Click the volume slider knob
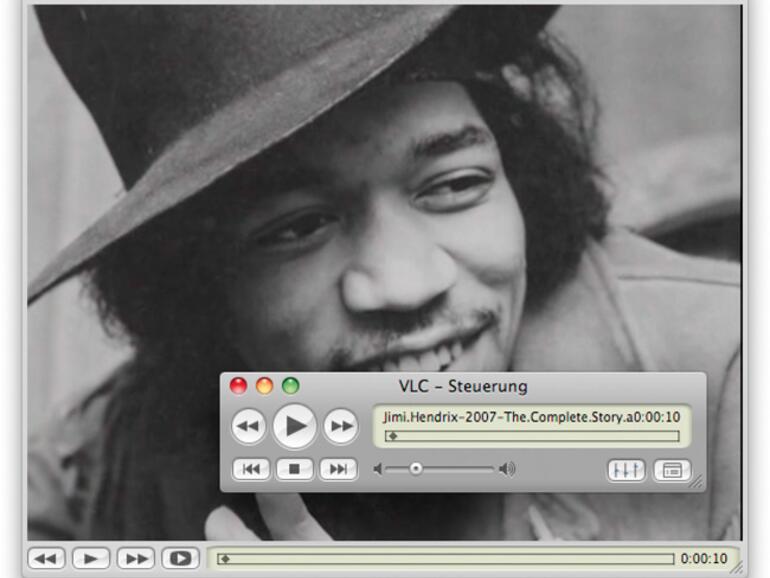Screen dimensions: 770x578 pos(416,468)
